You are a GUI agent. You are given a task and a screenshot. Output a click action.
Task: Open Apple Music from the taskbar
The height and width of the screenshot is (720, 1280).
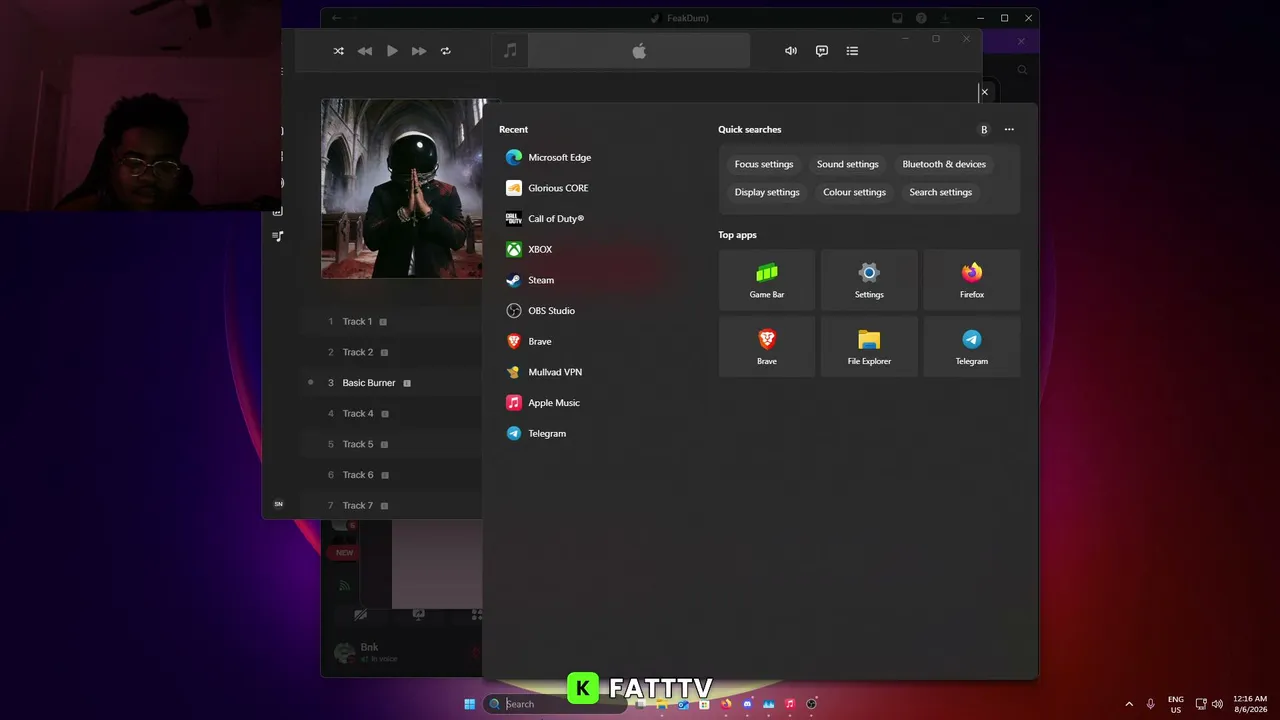[790, 704]
